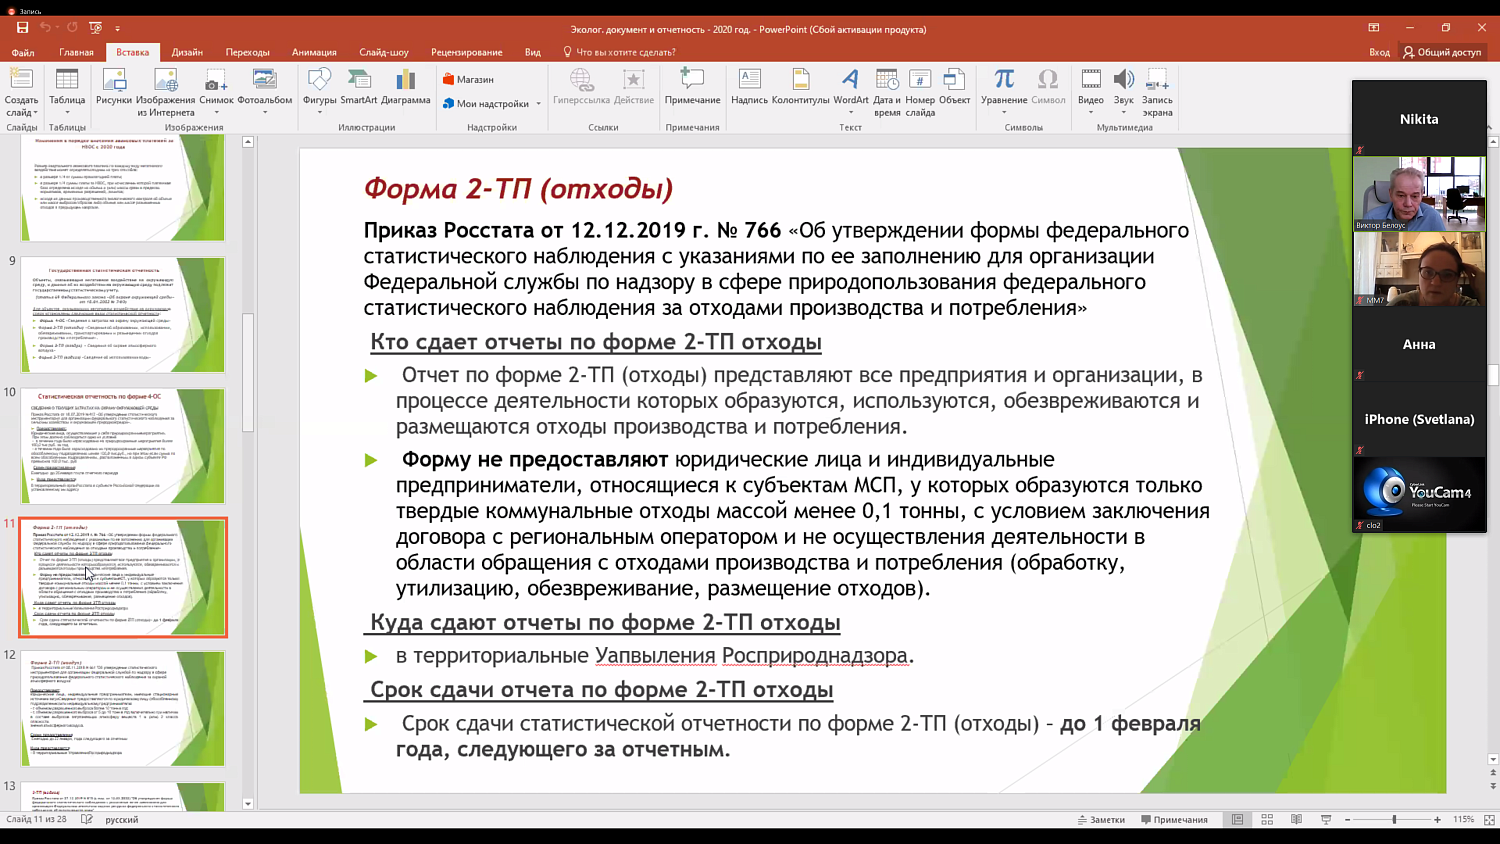Viewport: 1500px width, 844px height.
Task: Start slideshow from beginning via quick access icon
Action: [95, 28]
